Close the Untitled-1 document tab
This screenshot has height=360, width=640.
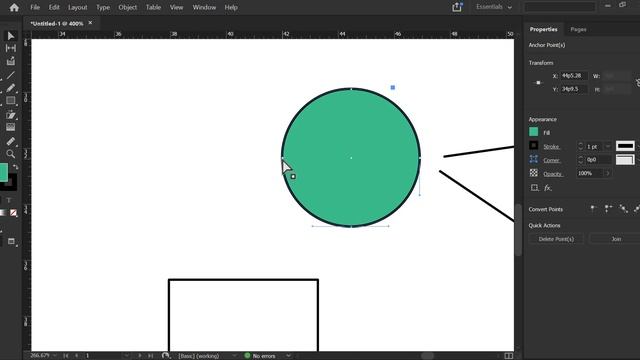90,23
